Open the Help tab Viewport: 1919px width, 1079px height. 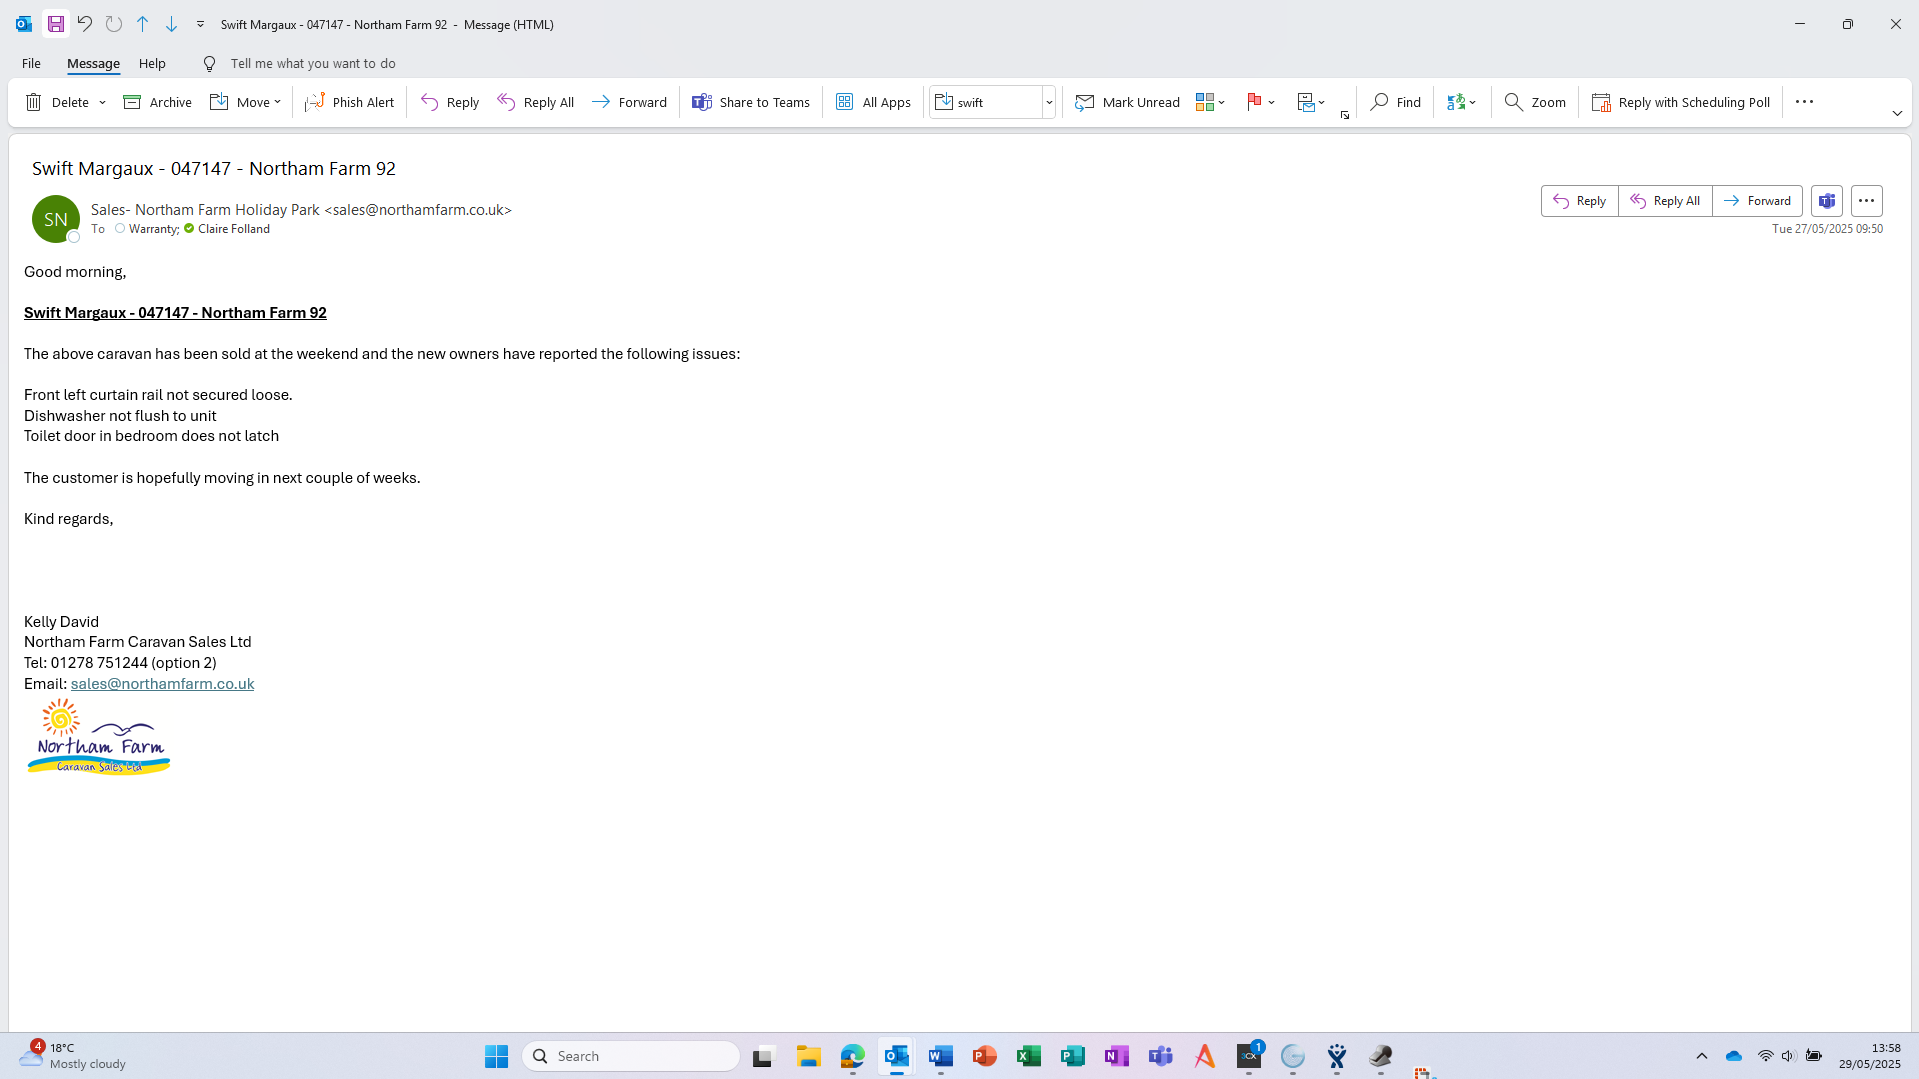coord(152,63)
